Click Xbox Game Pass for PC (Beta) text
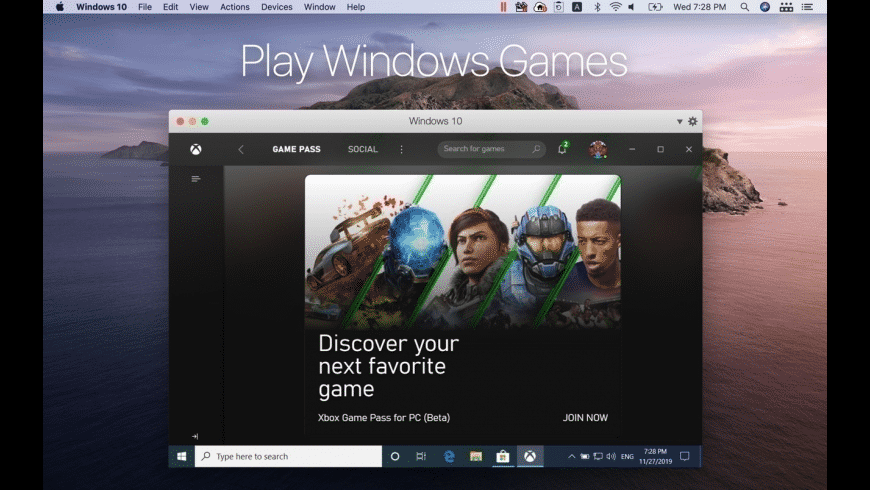This screenshot has width=870, height=490. click(384, 417)
